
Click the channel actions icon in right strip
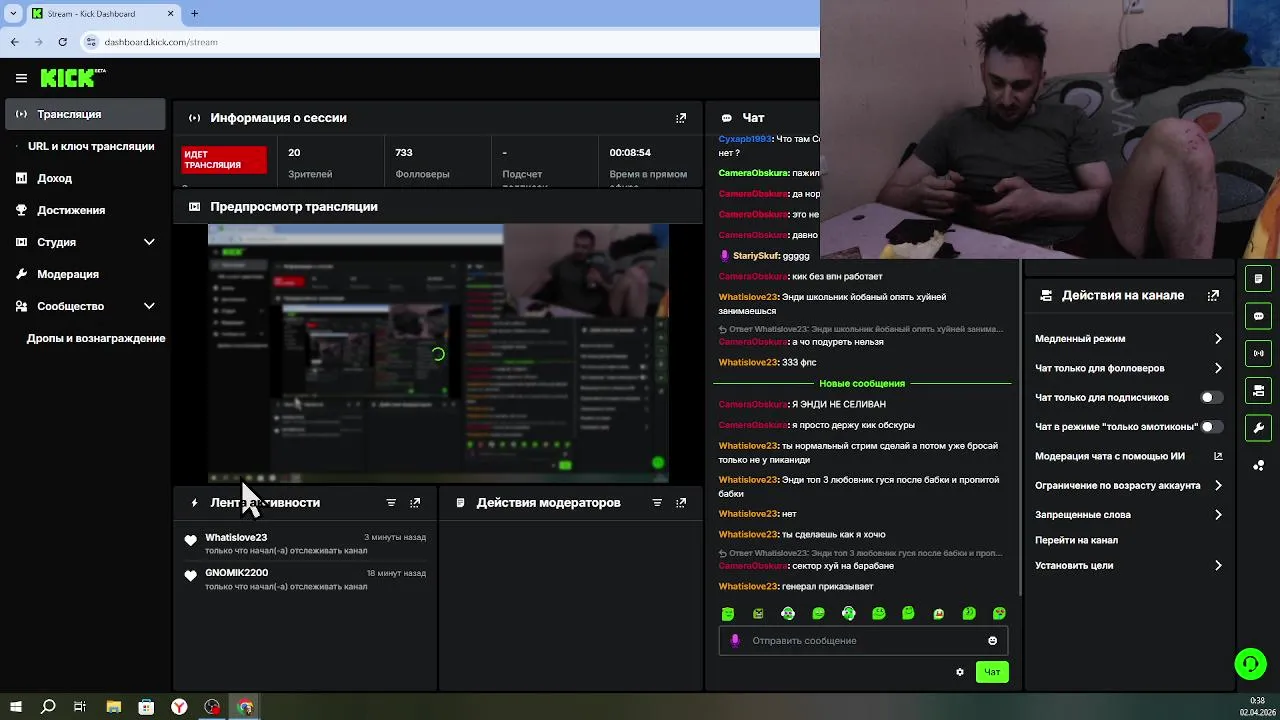[x=1258, y=390]
